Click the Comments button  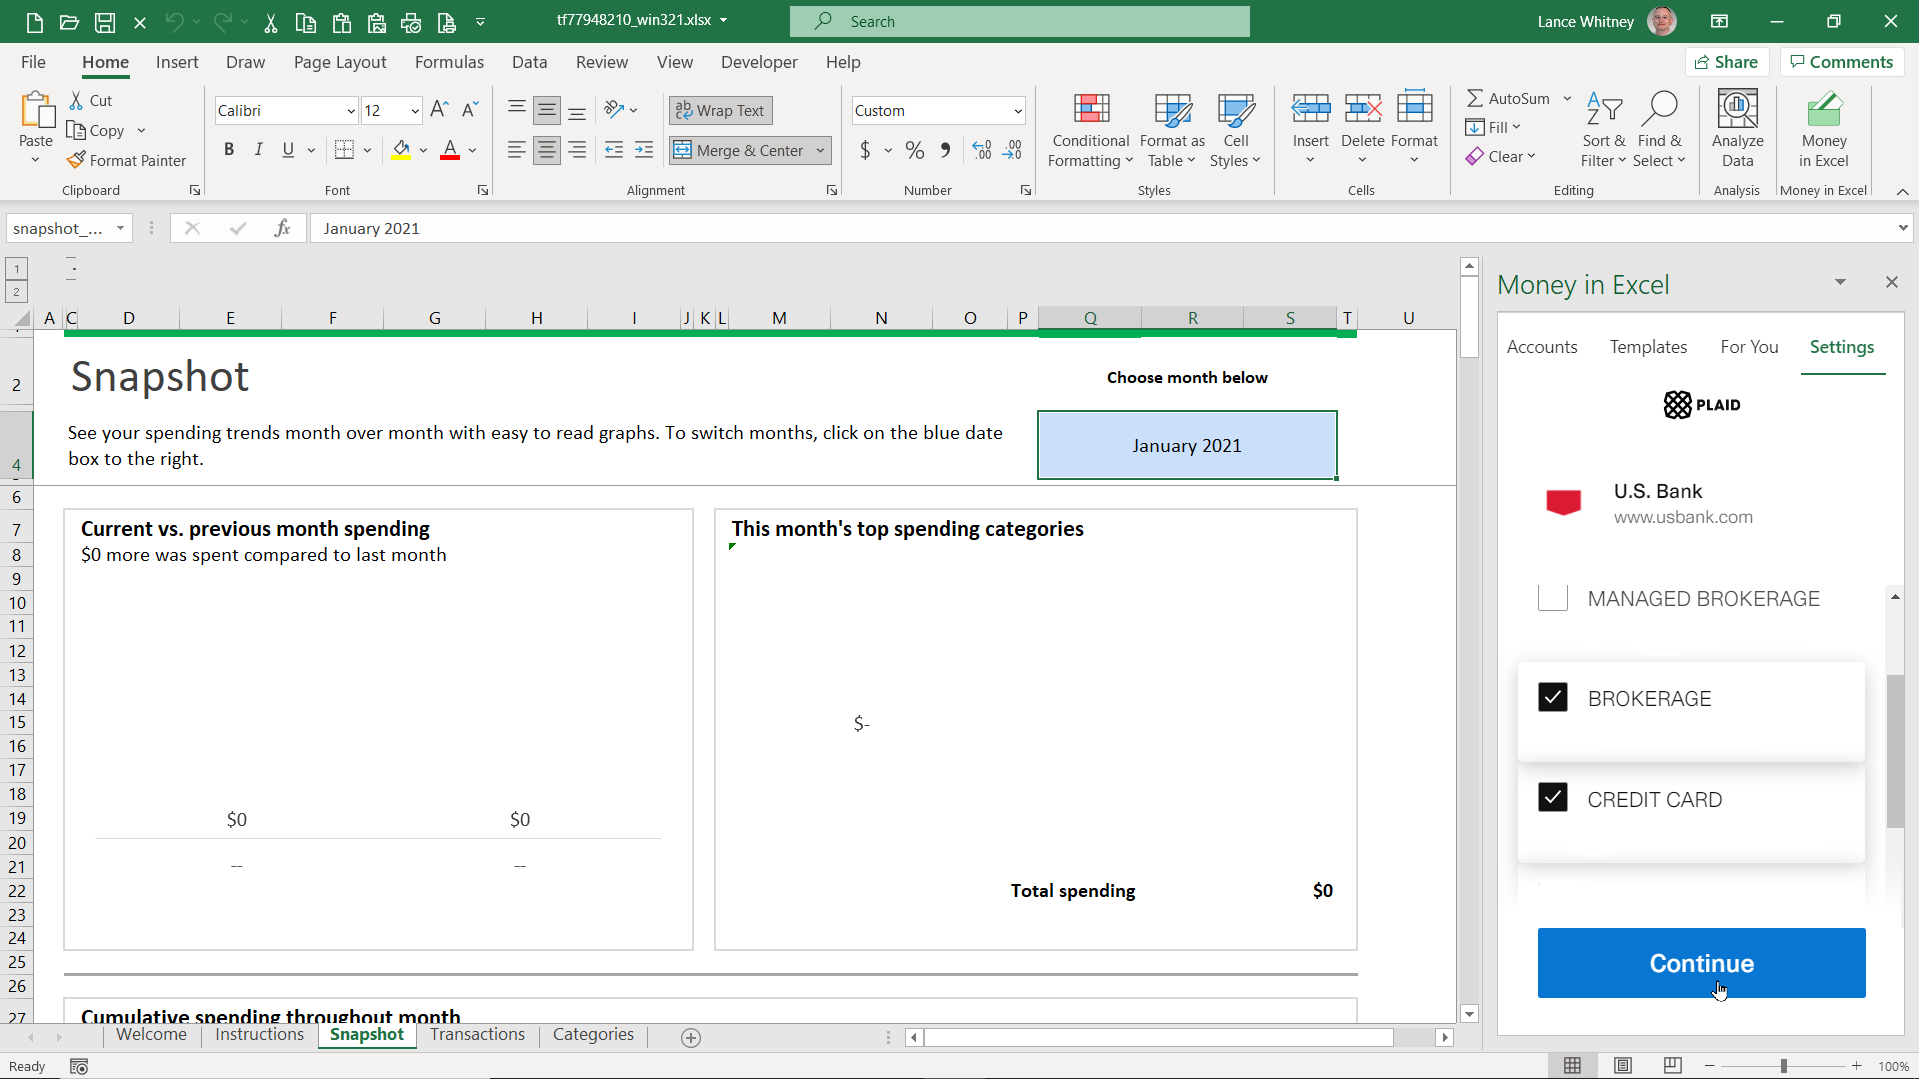pos(1841,62)
